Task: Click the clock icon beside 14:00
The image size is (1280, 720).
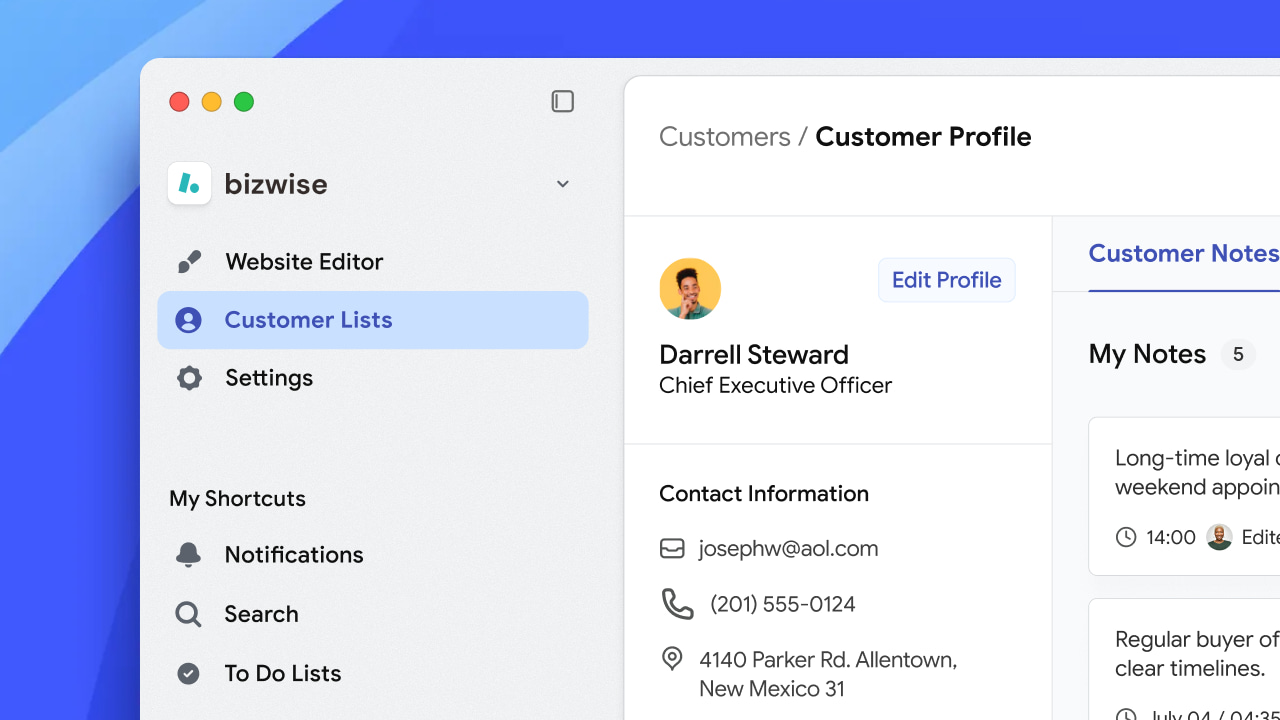Action: 1126,538
